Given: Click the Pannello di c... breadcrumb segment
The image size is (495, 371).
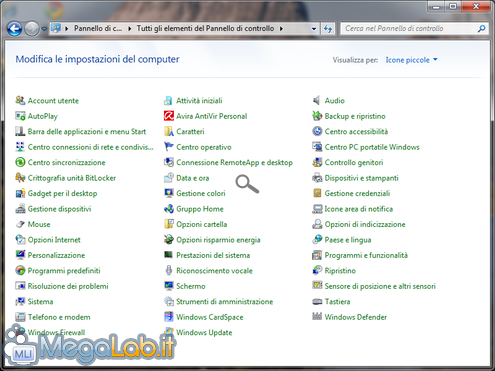Looking at the screenshot, I should tap(98, 28).
